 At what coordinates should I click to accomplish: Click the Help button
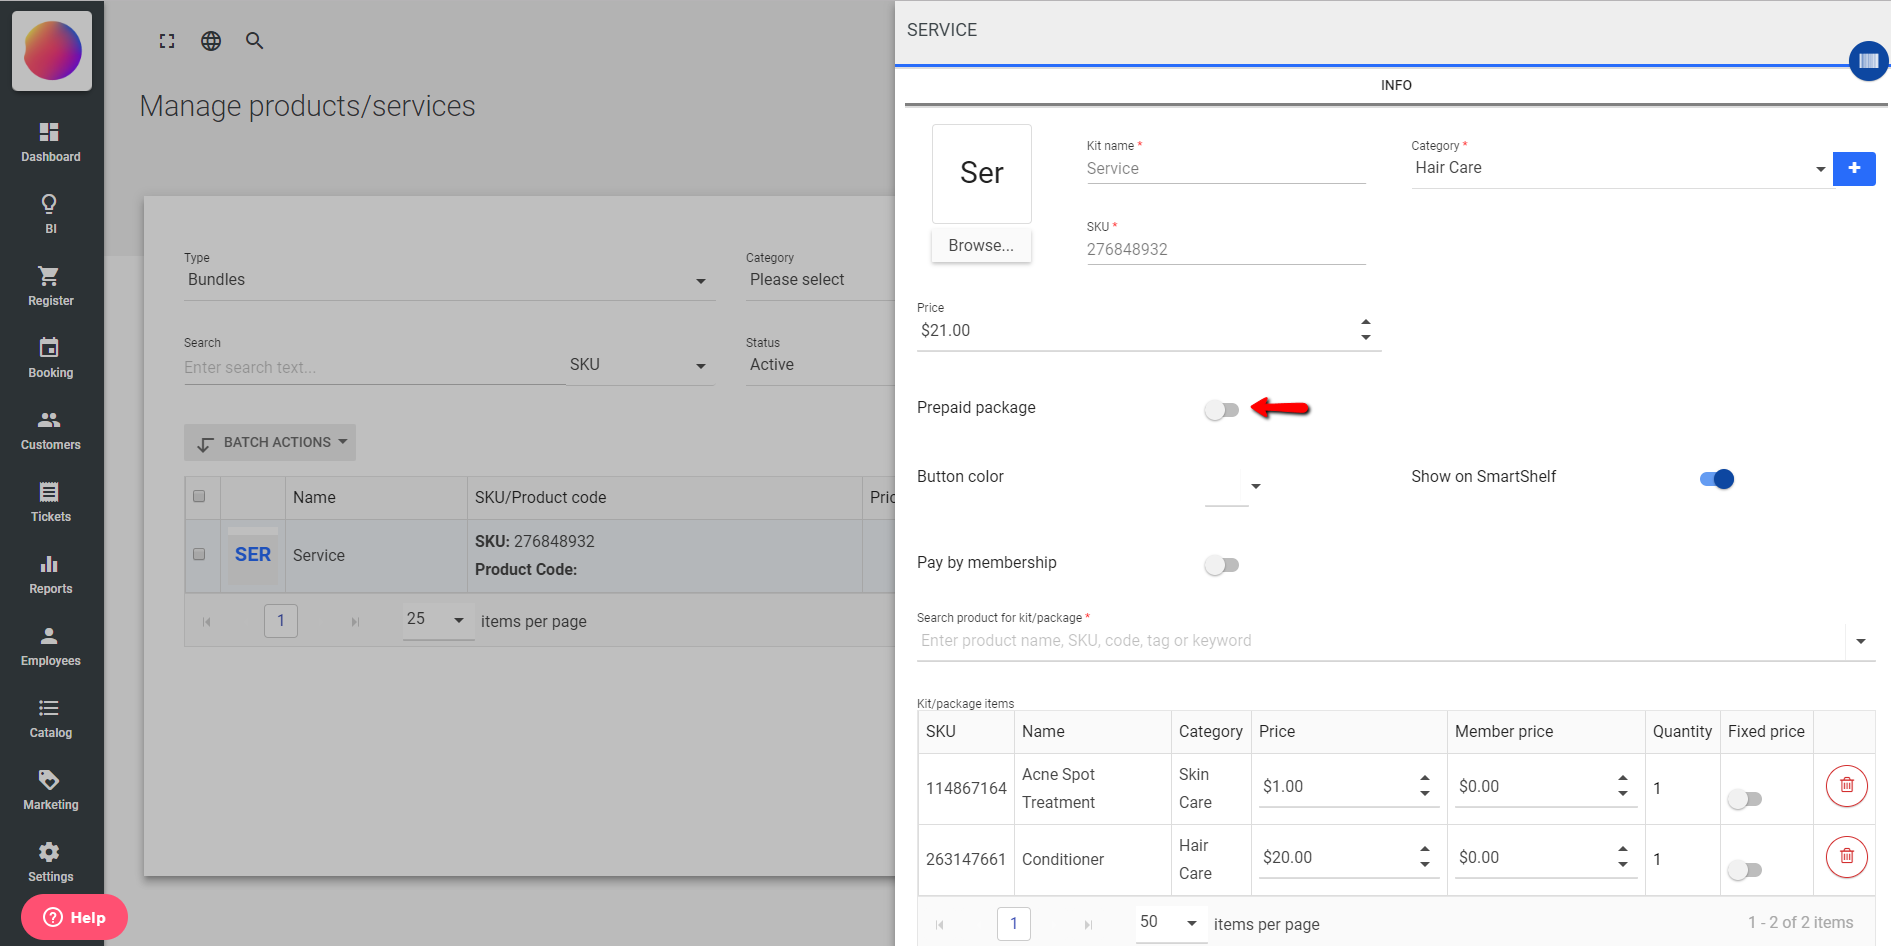74,917
